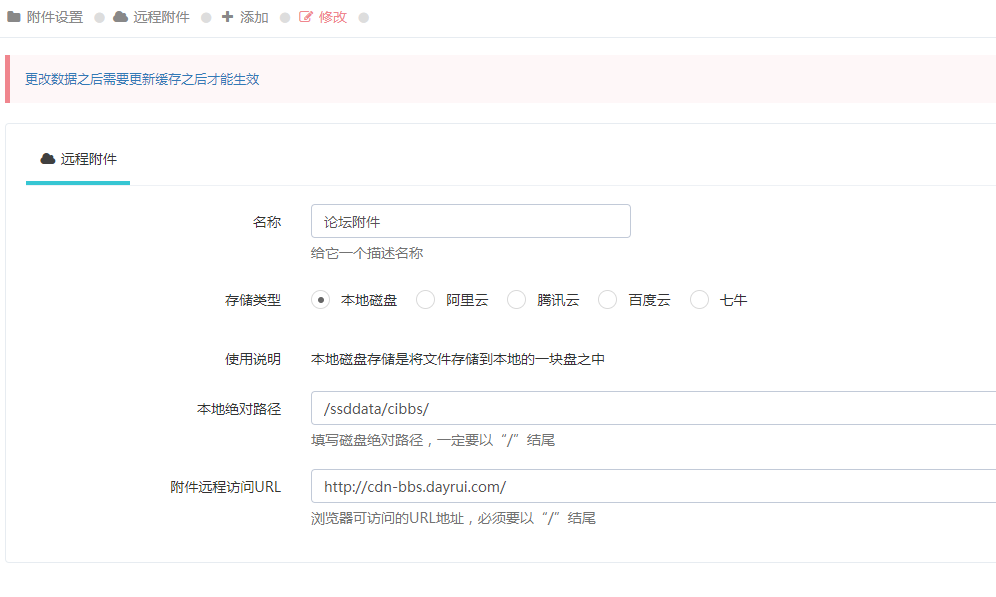Click the 本地磁盘存储 usage description text
Image resolution: width=996 pixels, height=597 pixels.
tap(458, 359)
